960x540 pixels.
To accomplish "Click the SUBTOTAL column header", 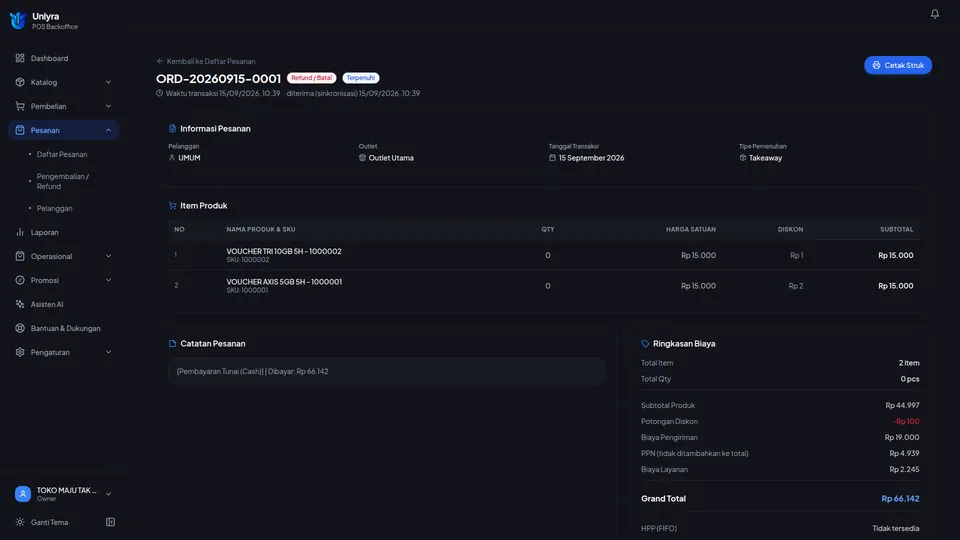I will pos(896,230).
